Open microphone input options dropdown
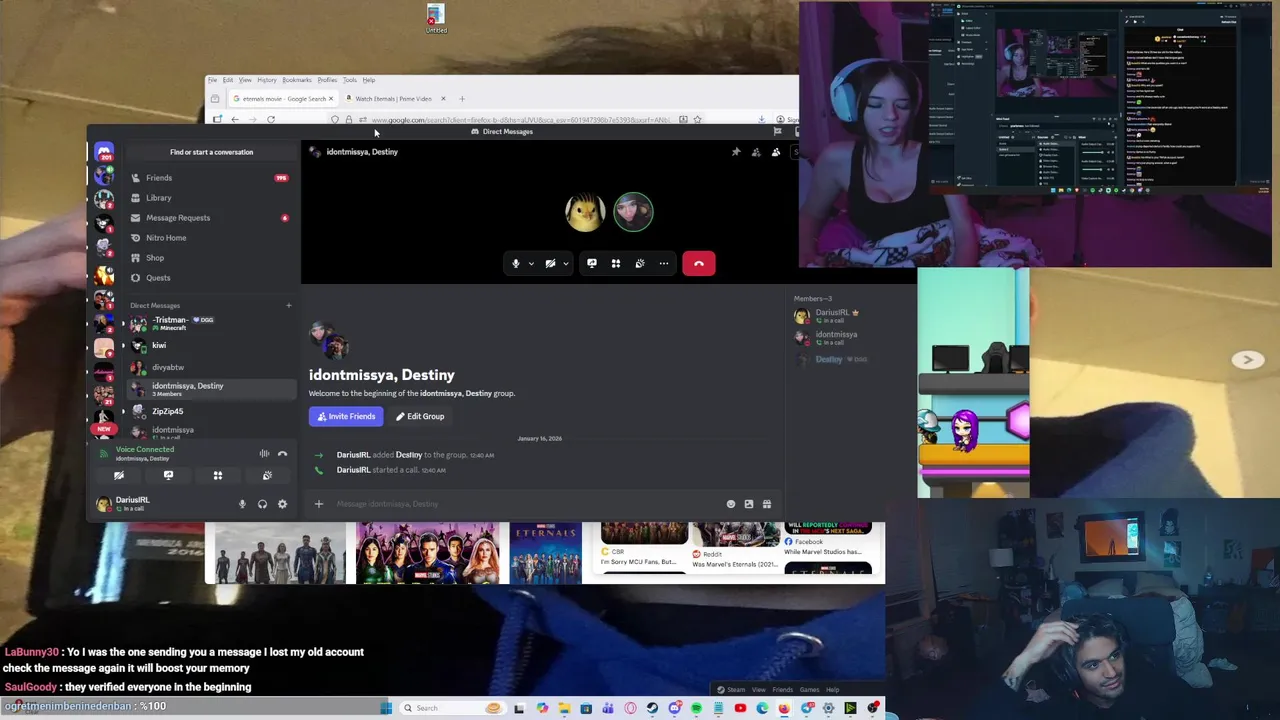Image resolution: width=1280 pixels, height=720 pixels. (531, 264)
